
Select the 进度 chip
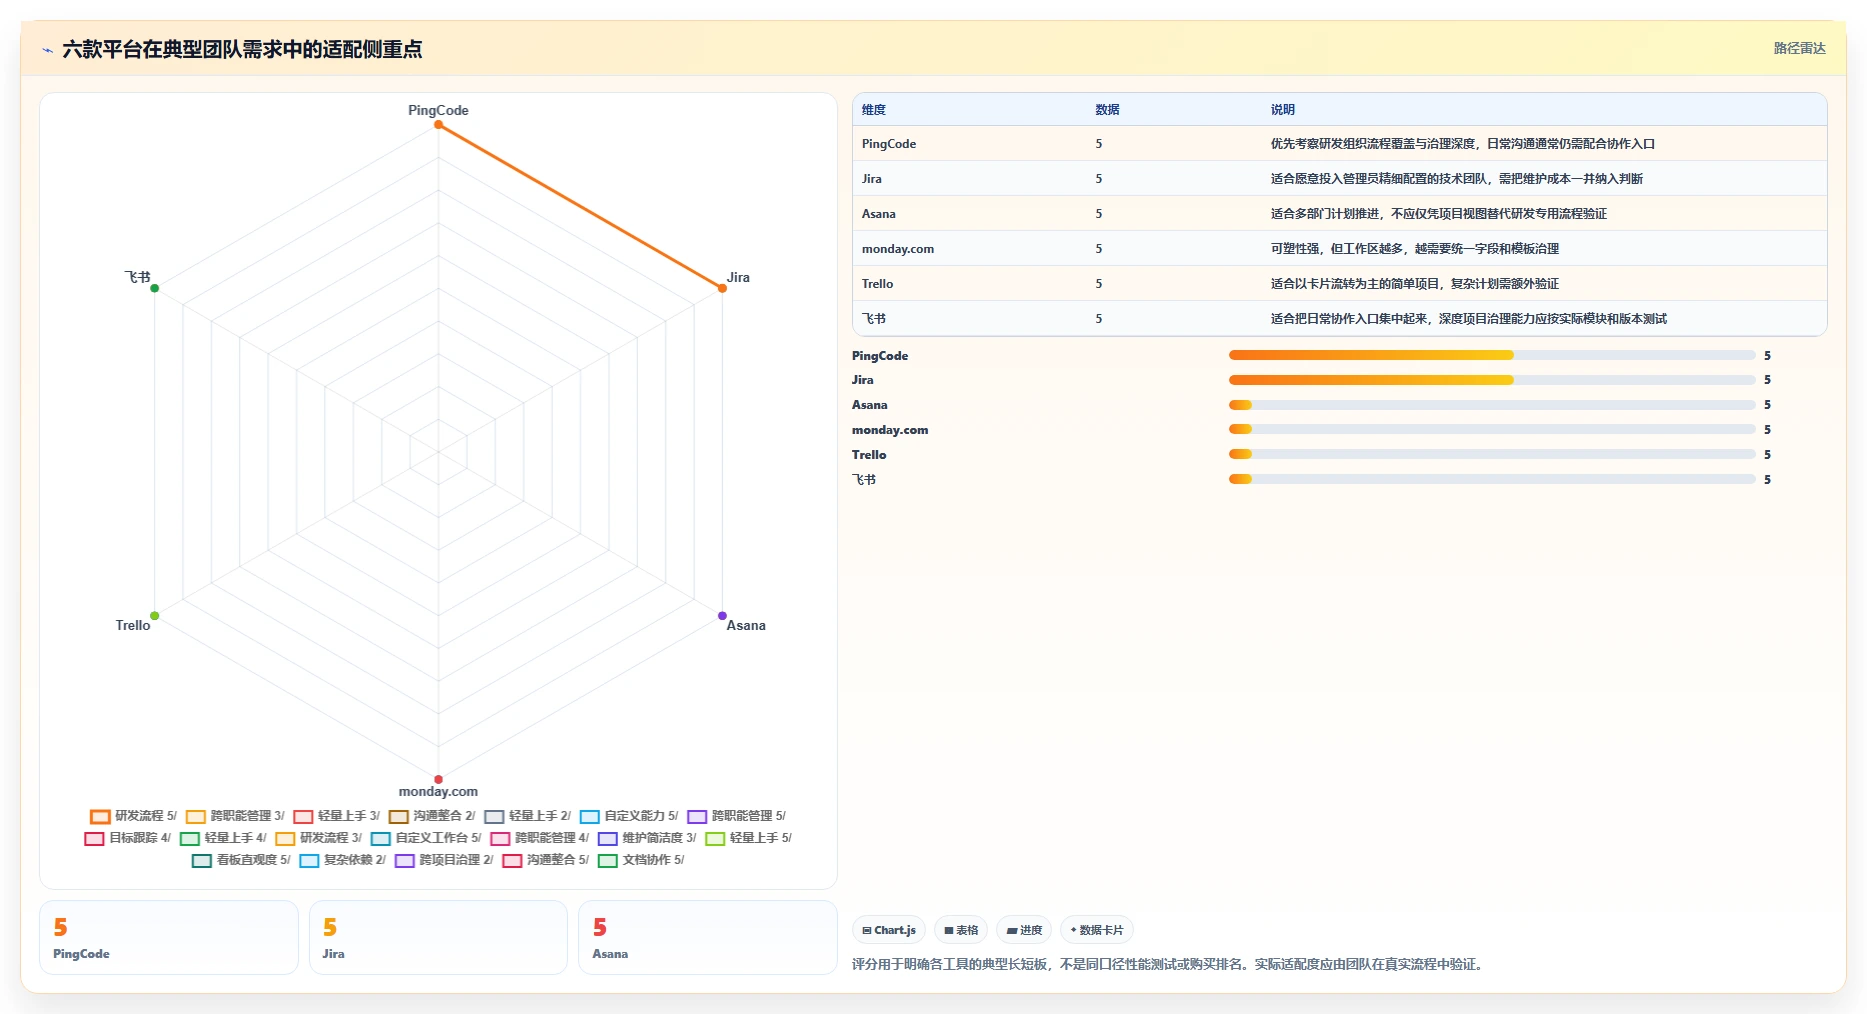pos(1024,930)
